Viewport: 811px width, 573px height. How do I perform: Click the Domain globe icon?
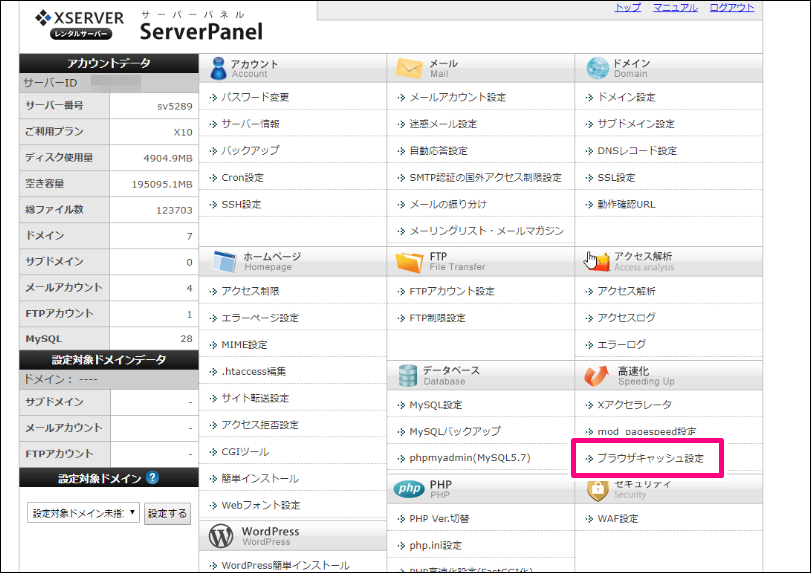tap(597, 68)
